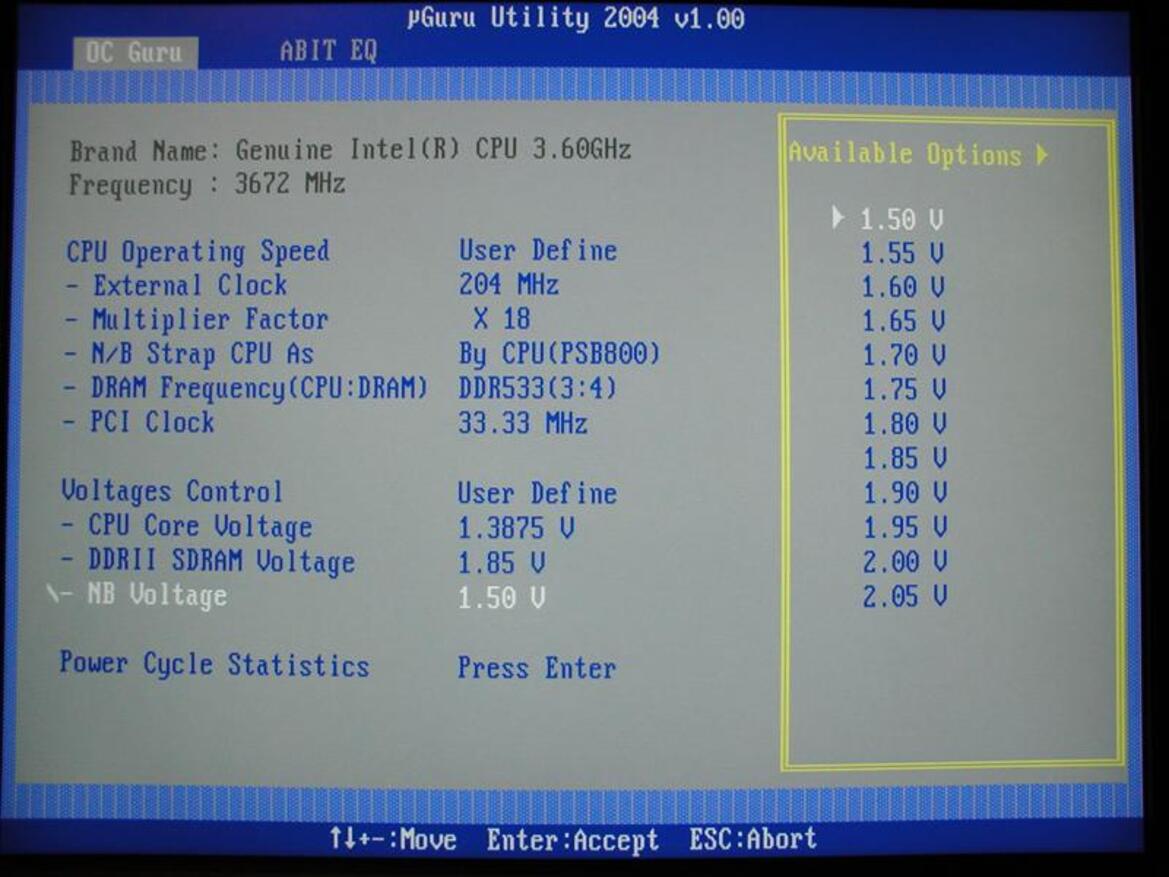
Task: Choose 1.70 V in options list
Action: click(x=904, y=355)
